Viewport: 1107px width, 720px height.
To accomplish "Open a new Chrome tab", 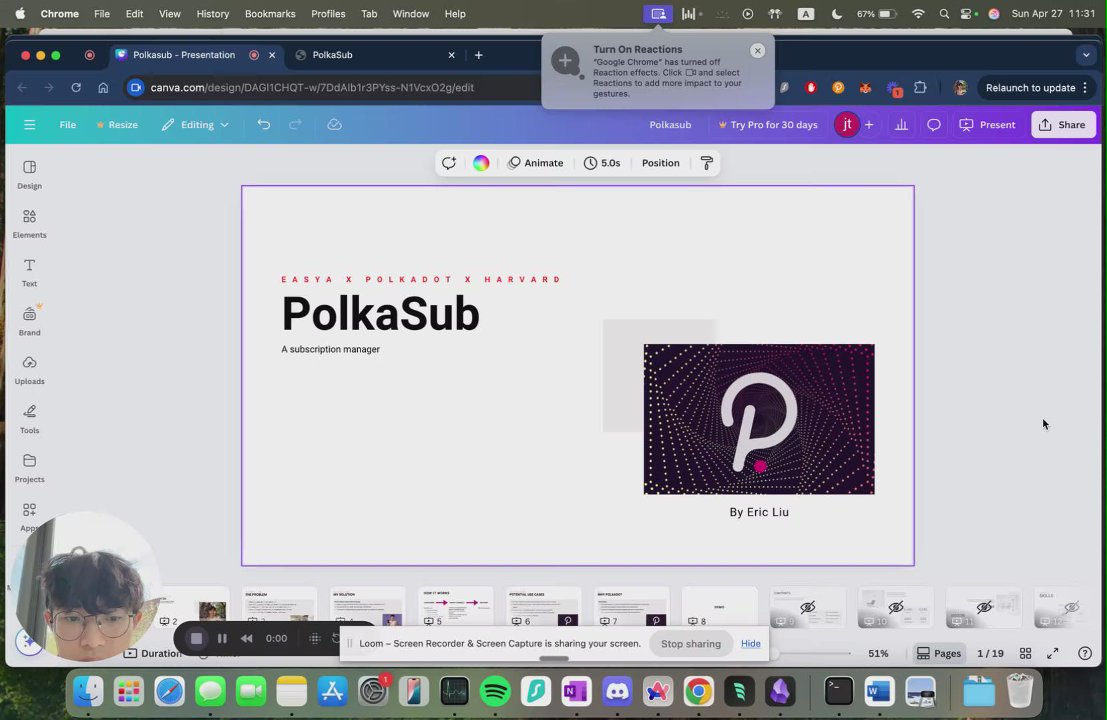I will tap(479, 55).
